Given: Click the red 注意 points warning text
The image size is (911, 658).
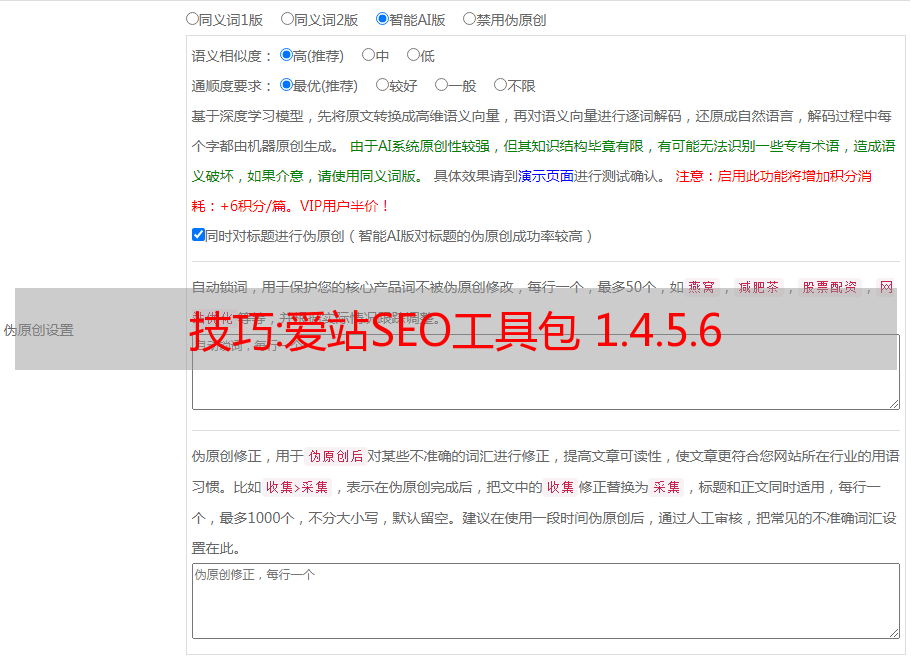Looking at the screenshot, I should coord(532,191).
